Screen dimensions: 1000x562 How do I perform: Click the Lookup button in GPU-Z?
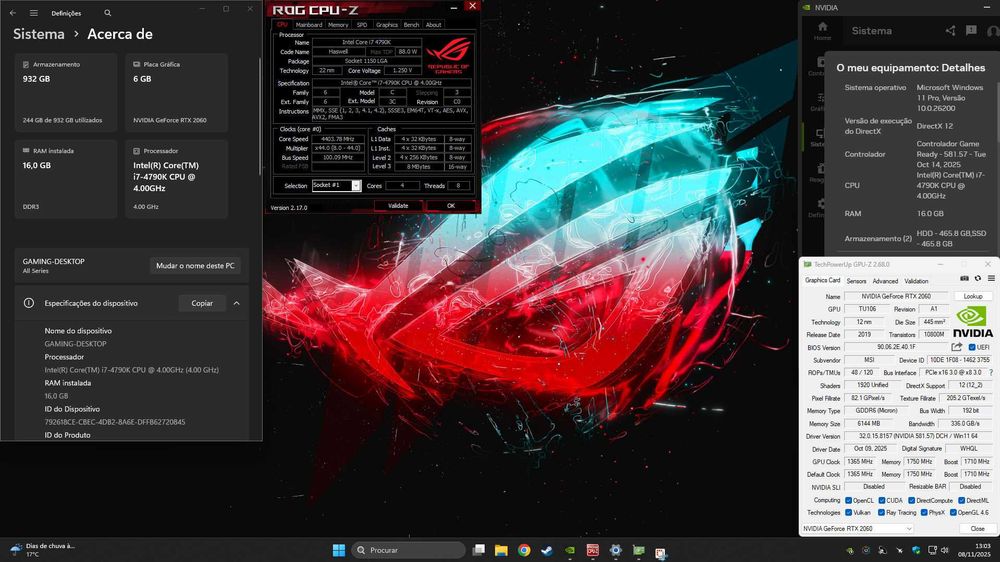pyautogui.click(x=973, y=296)
